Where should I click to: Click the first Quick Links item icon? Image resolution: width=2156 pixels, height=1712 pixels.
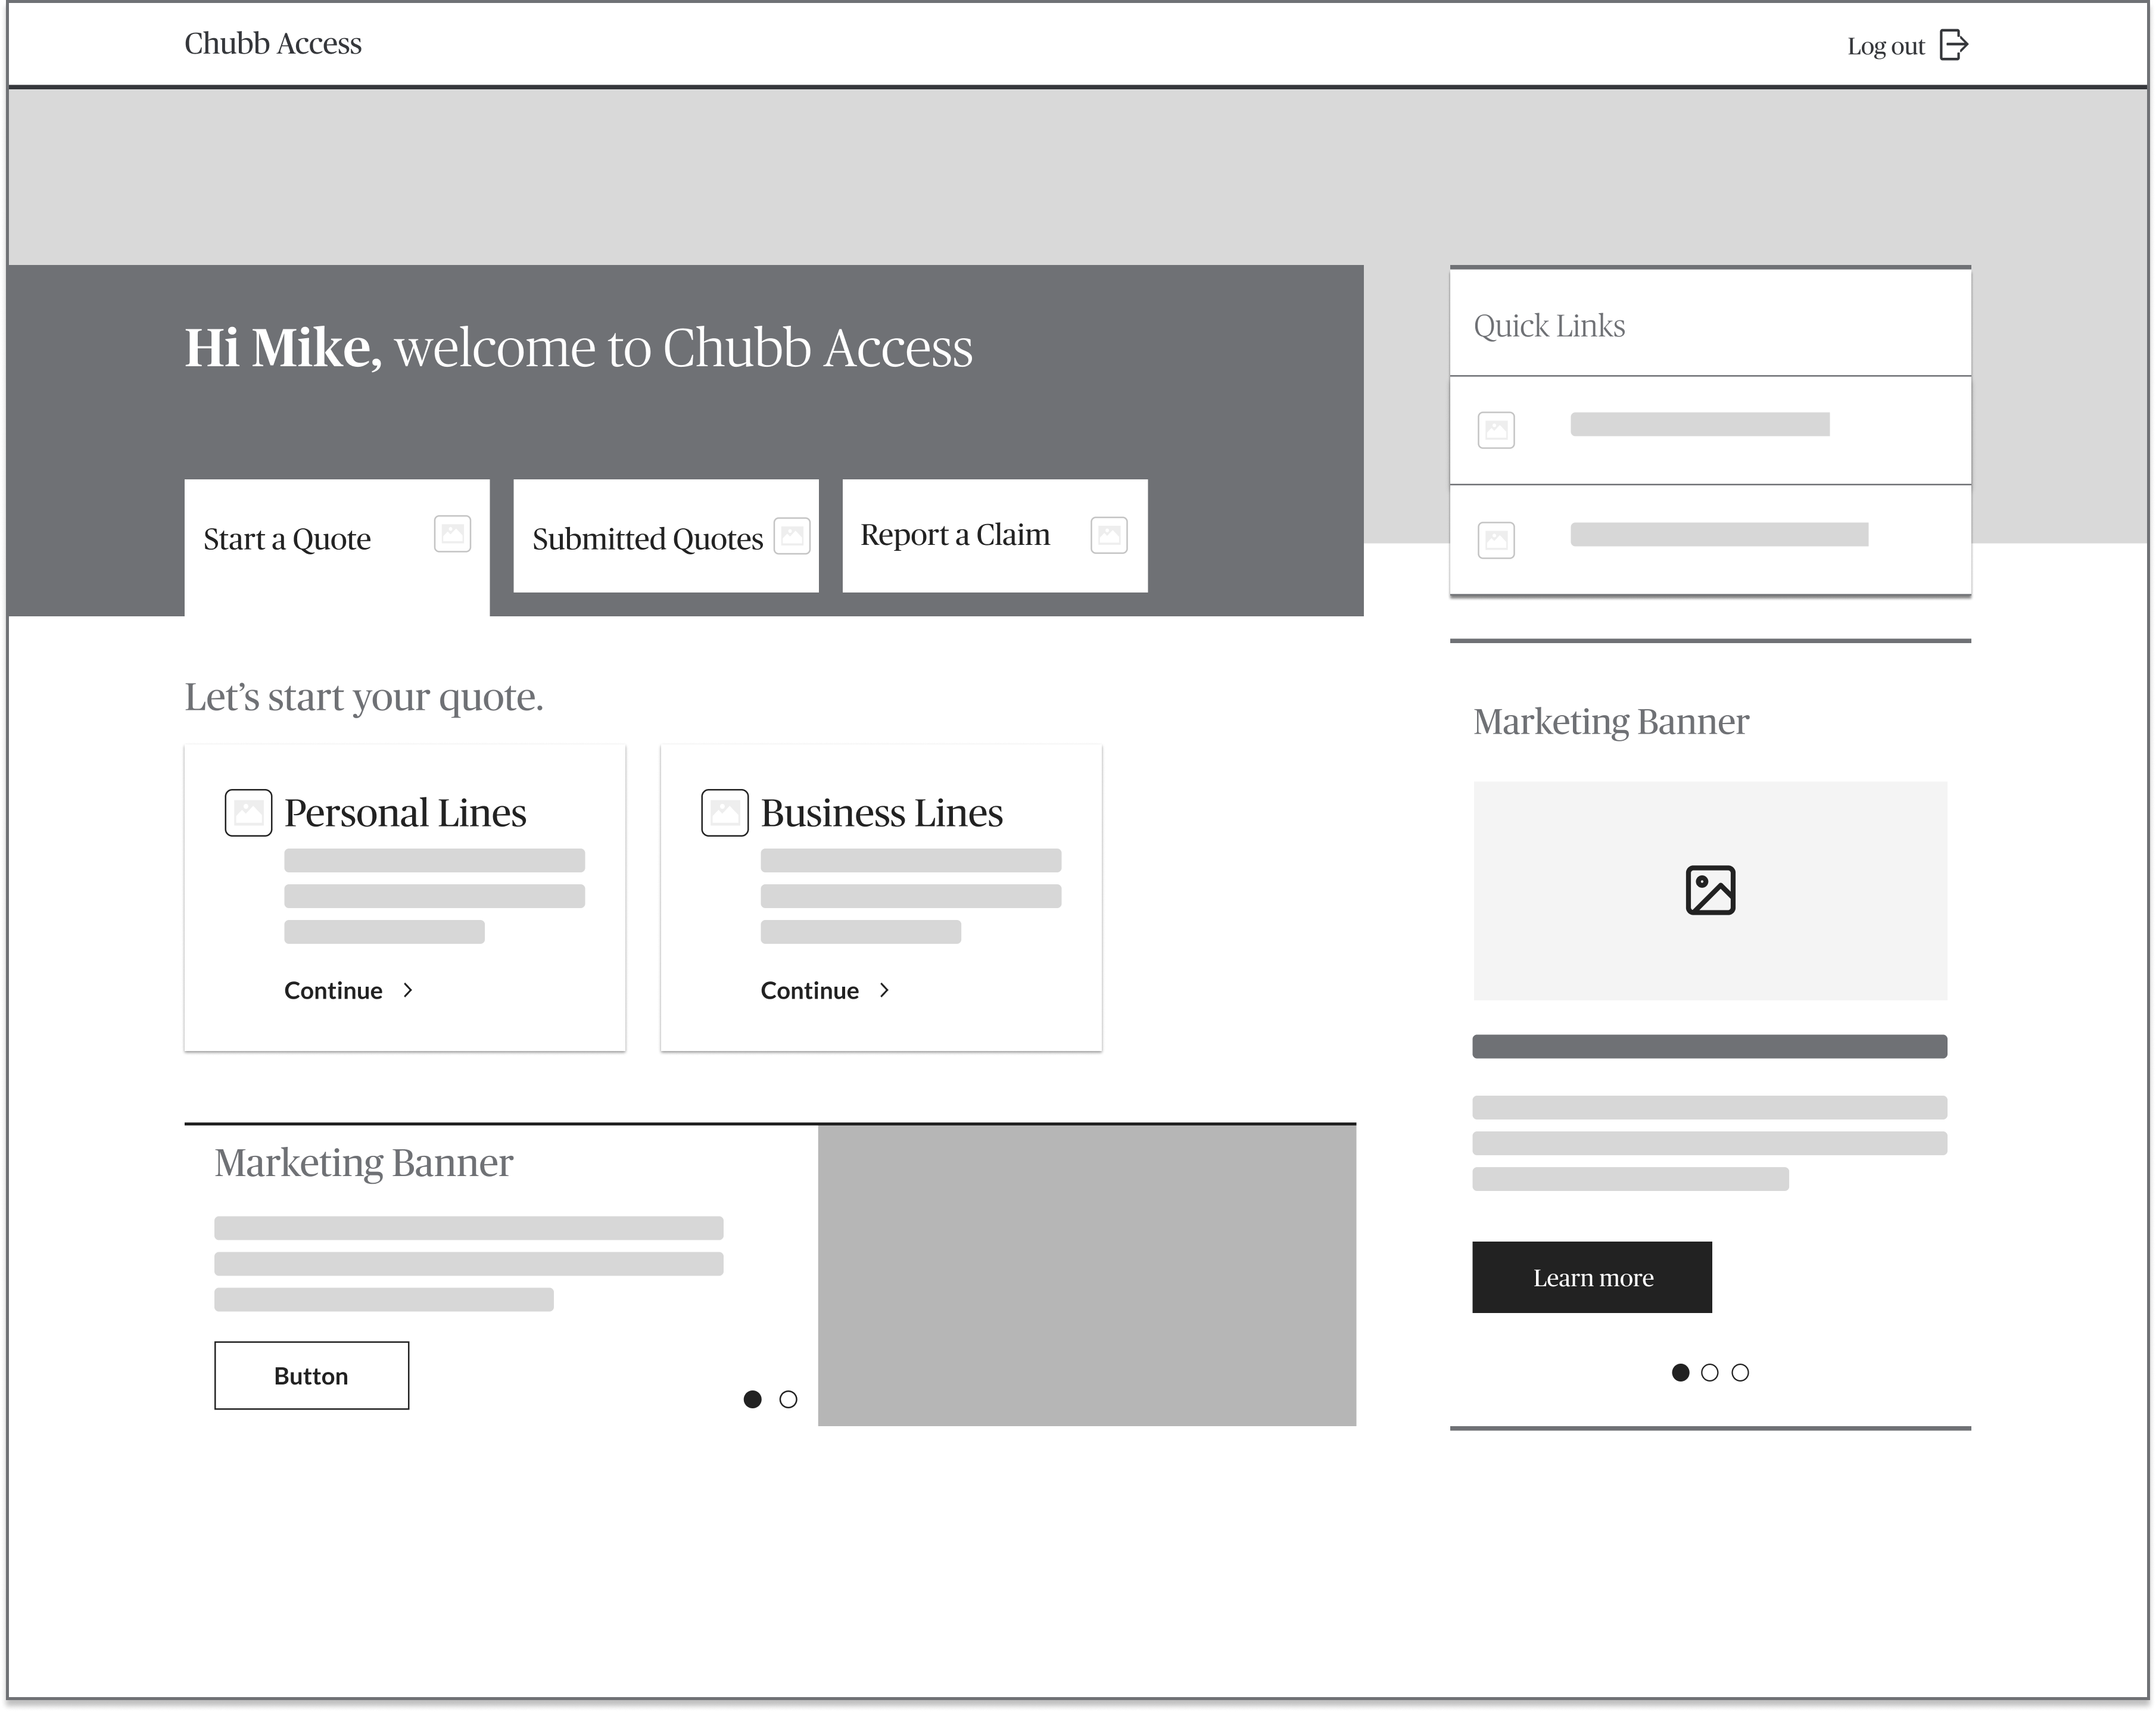coord(1496,430)
